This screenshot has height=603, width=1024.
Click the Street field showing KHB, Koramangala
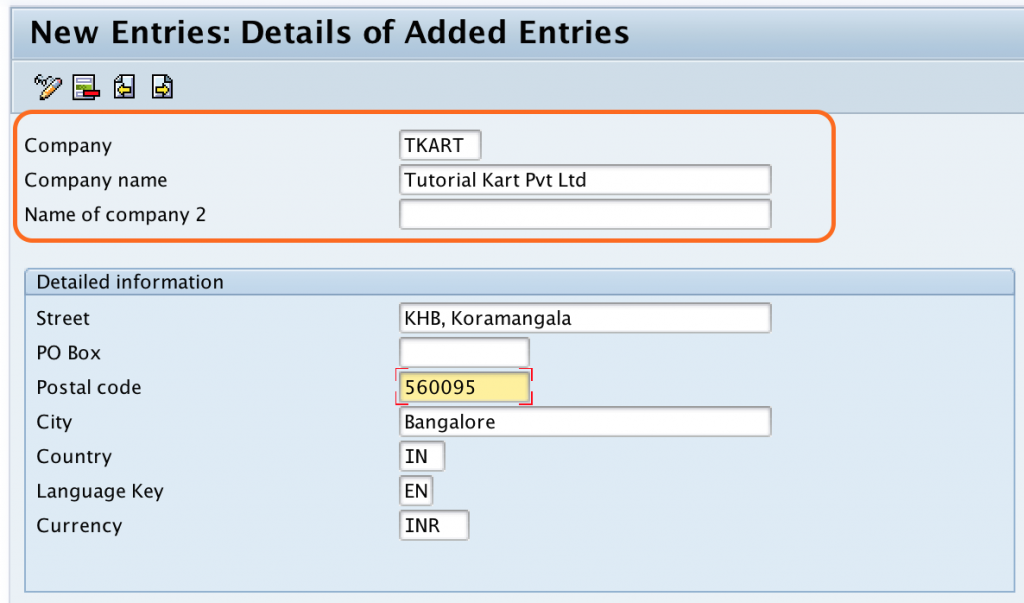pyautogui.click(x=585, y=318)
